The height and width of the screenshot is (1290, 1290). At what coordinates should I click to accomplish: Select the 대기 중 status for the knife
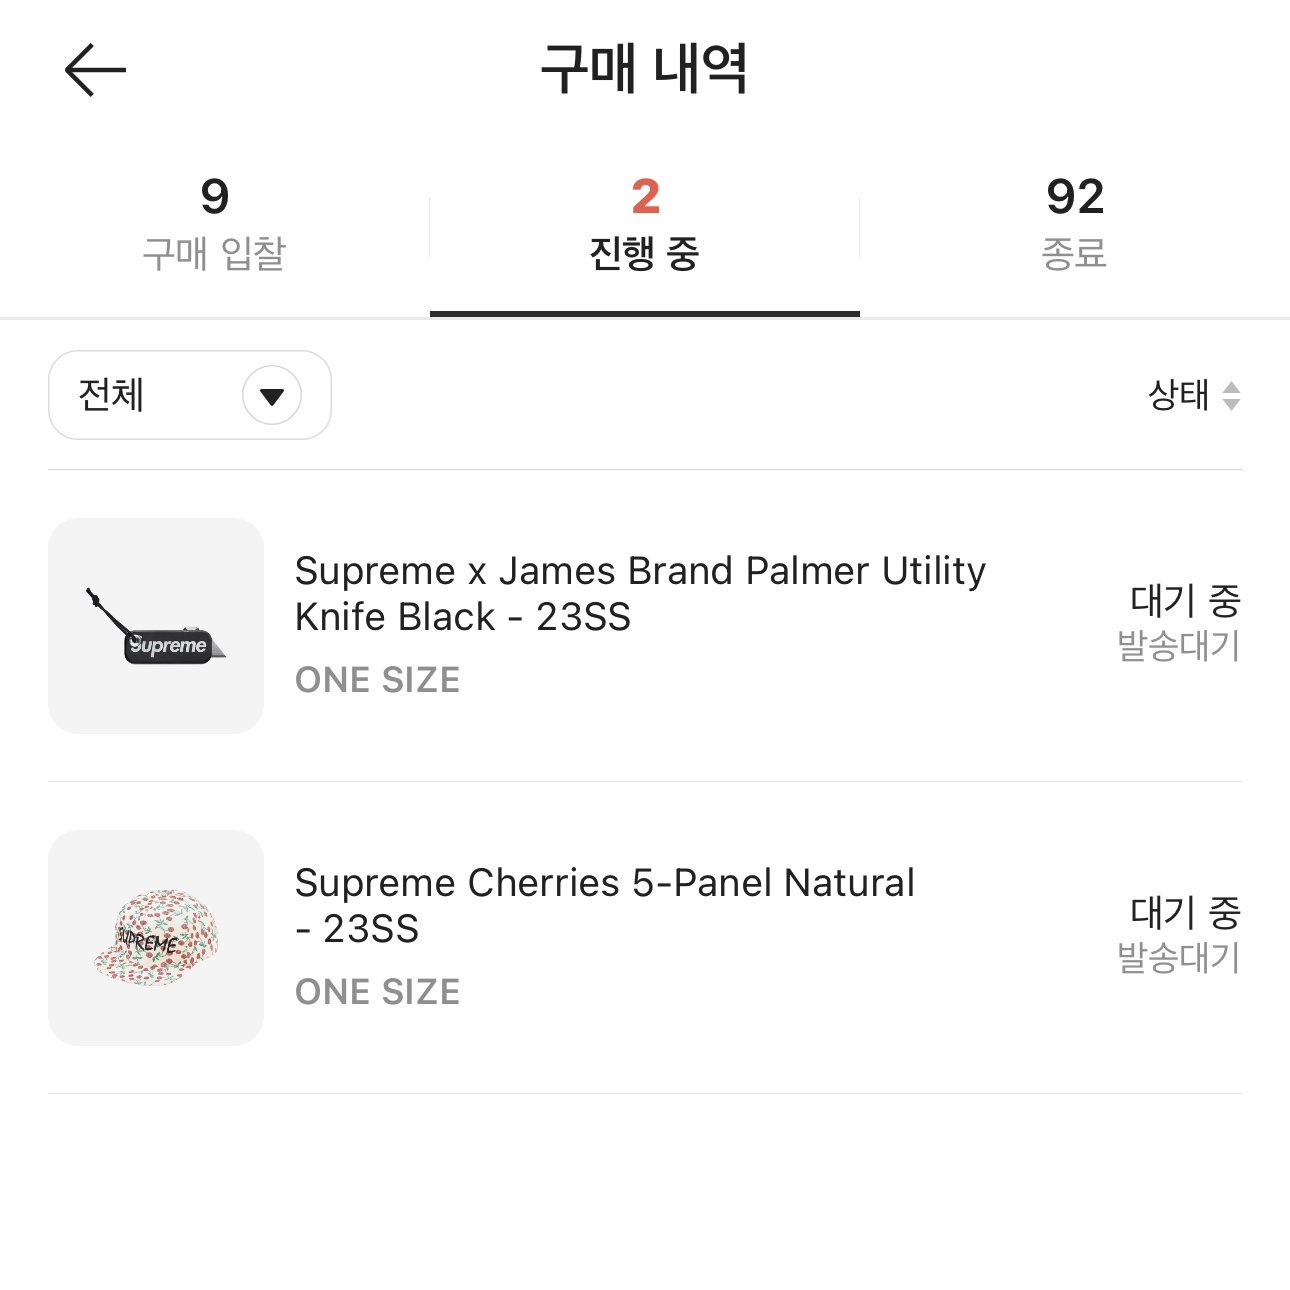(x=1180, y=600)
